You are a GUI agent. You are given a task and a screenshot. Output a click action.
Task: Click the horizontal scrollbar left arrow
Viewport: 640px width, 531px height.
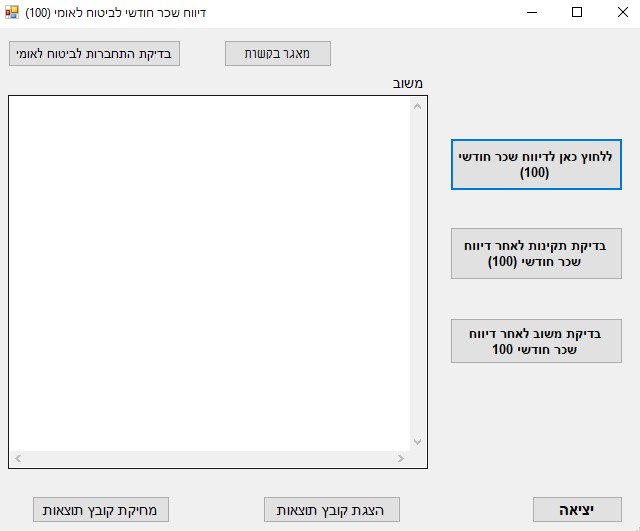coord(18,458)
